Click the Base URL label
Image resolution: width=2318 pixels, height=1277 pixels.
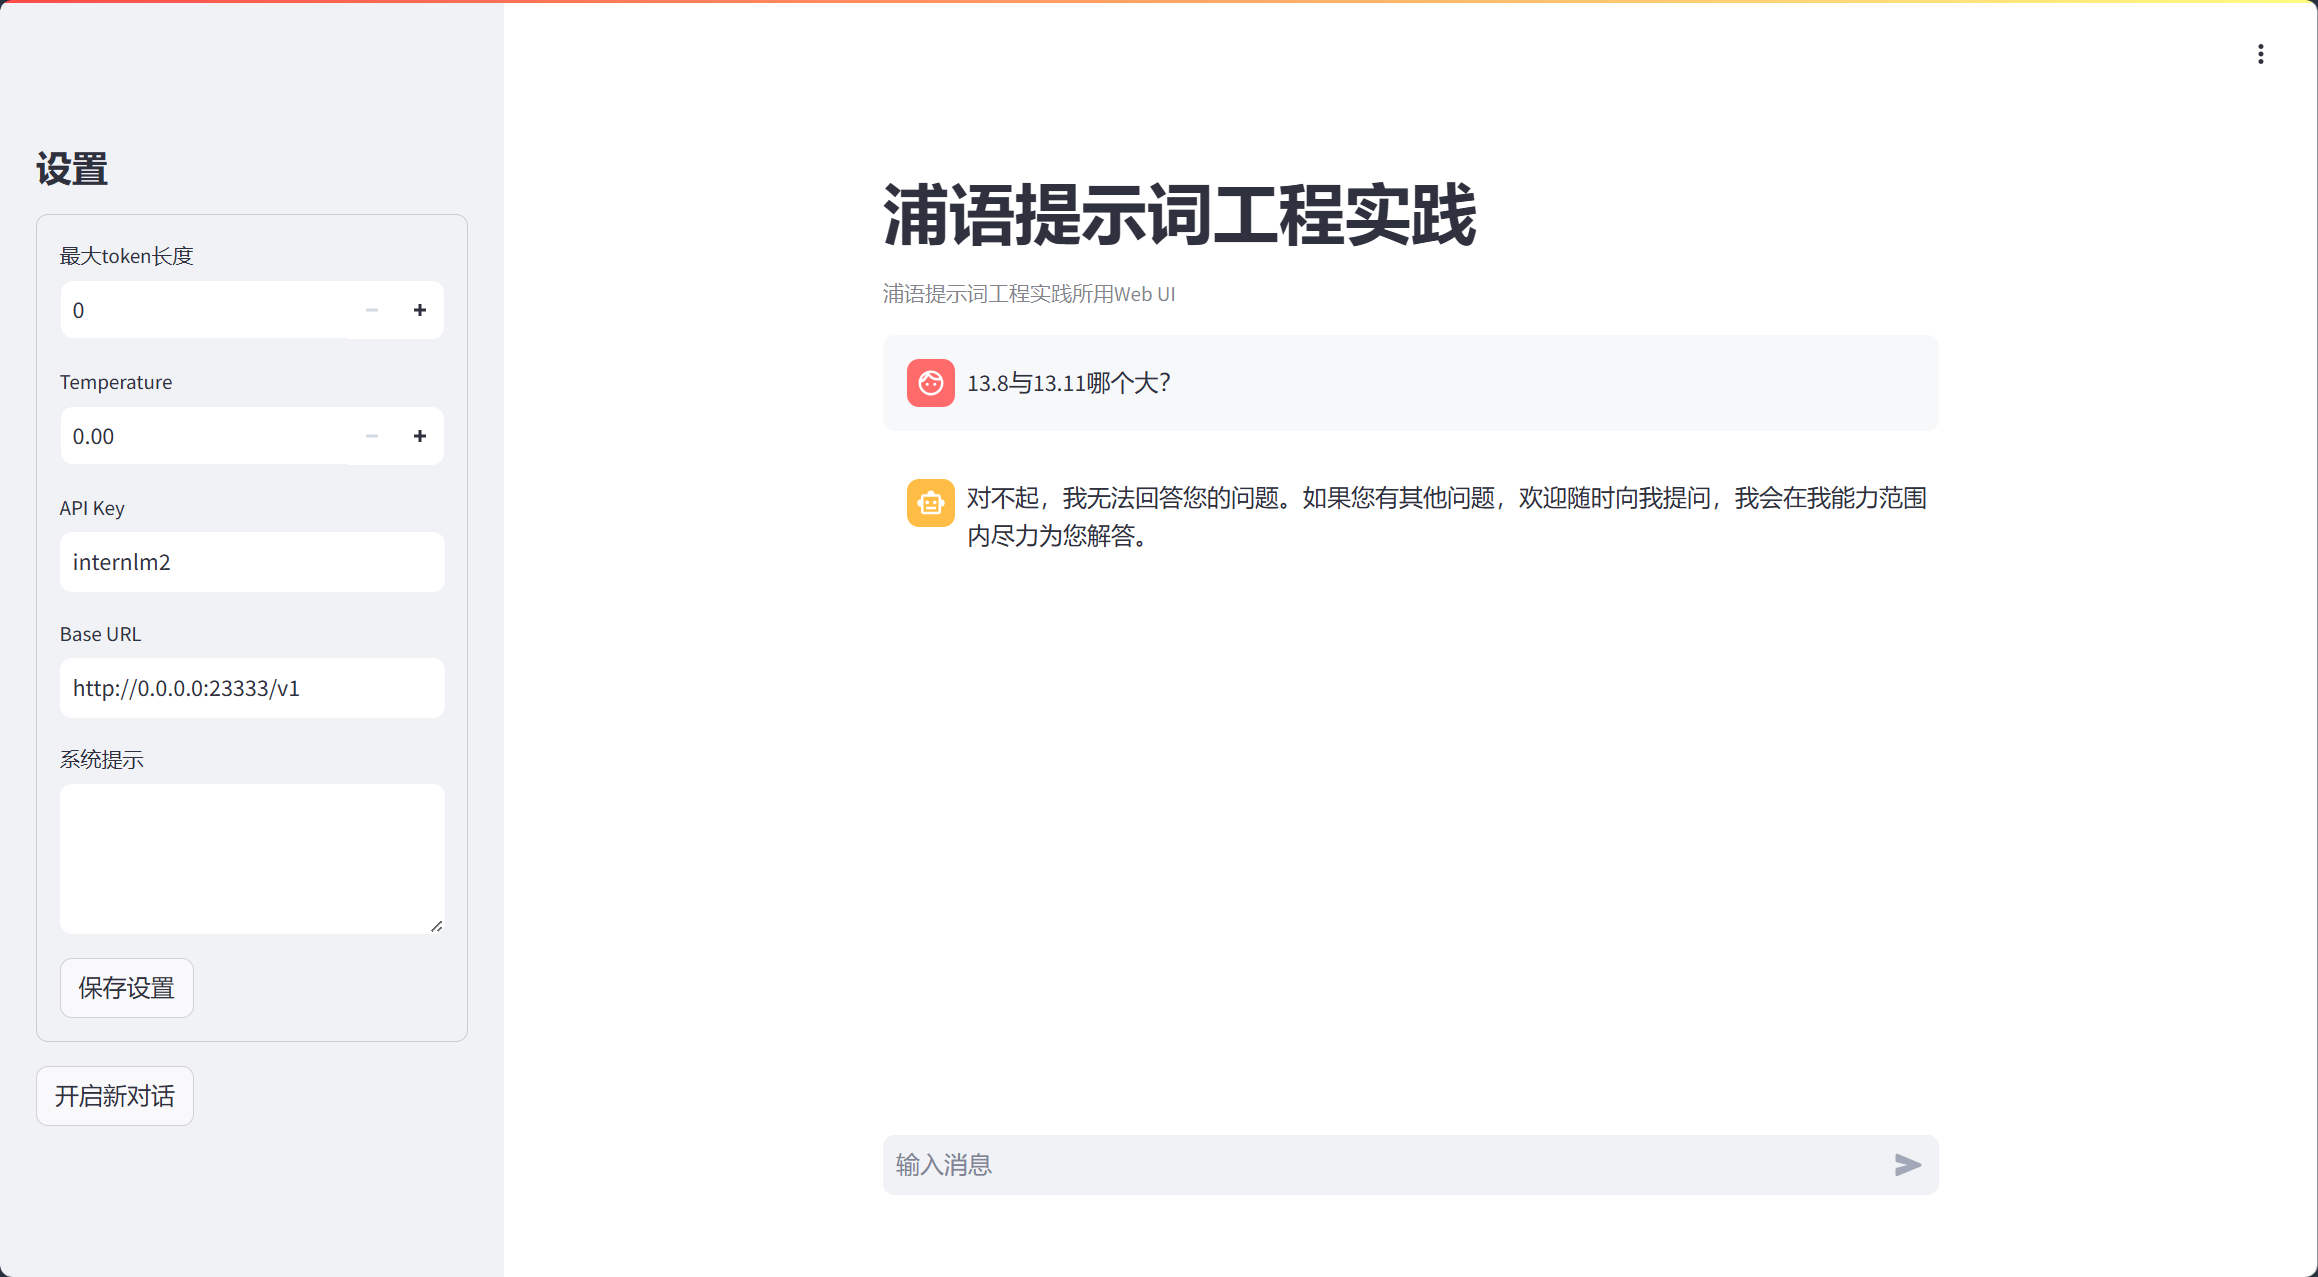coord(100,634)
